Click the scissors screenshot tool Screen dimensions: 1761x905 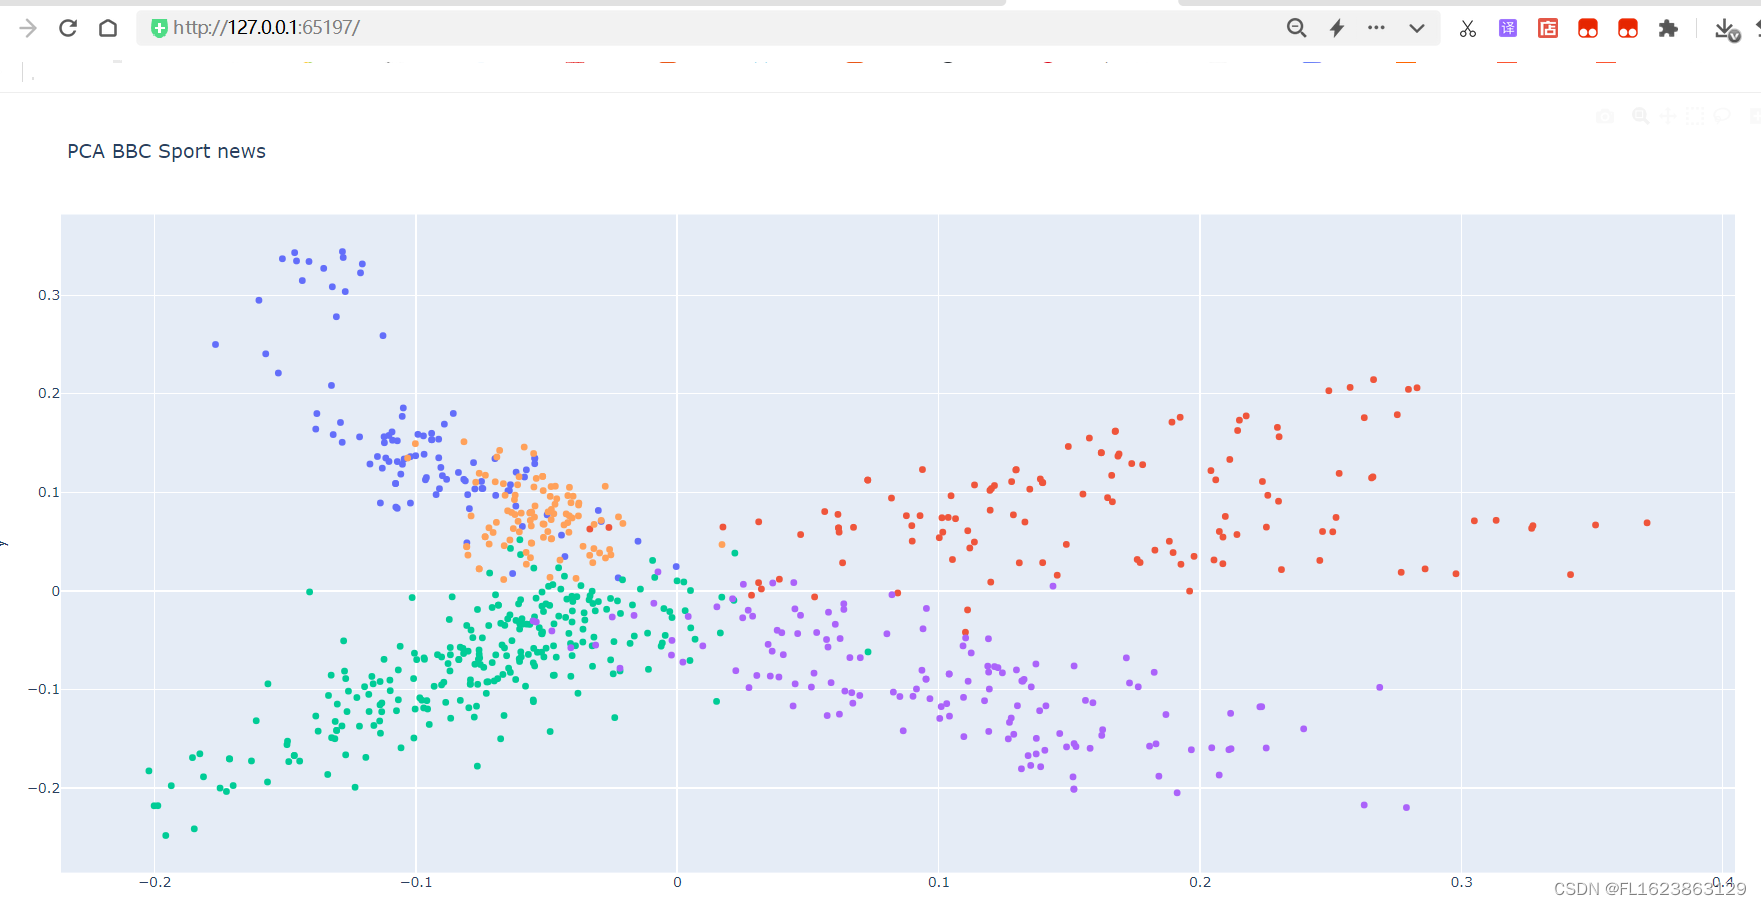point(1468,28)
